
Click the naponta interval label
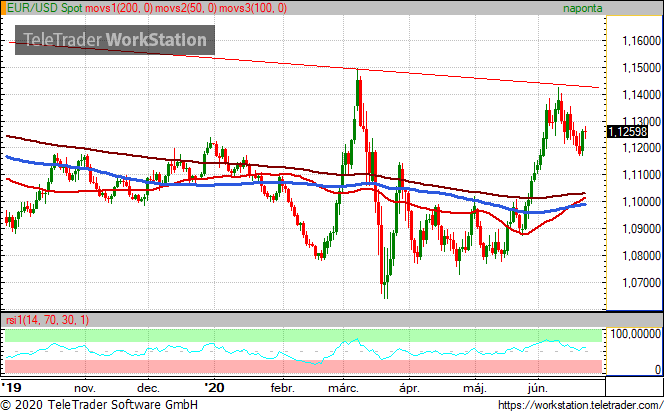coord(582,8)
